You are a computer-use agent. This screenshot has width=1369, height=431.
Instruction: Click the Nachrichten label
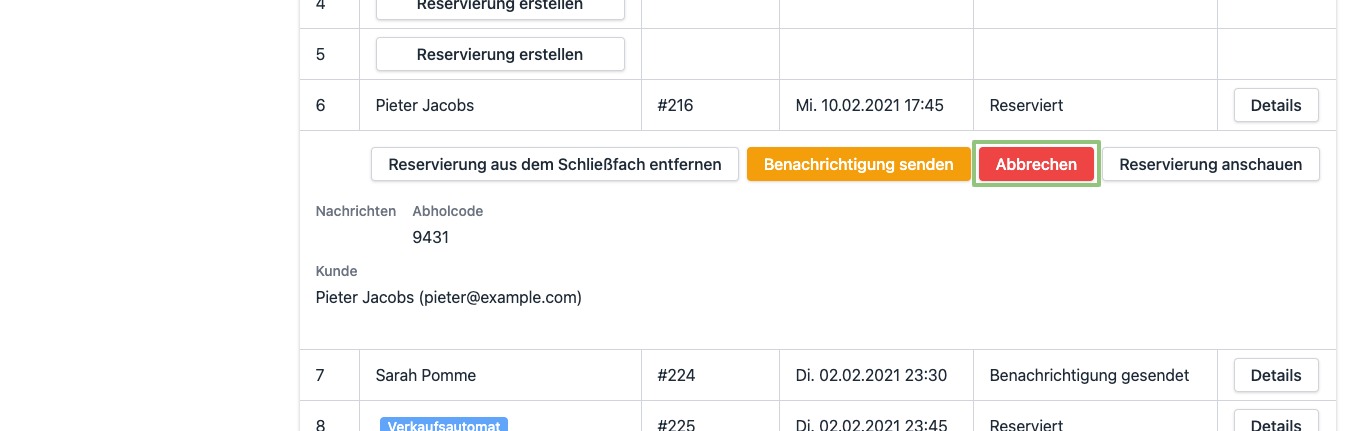pyautogui.click(x=355, y=211)
